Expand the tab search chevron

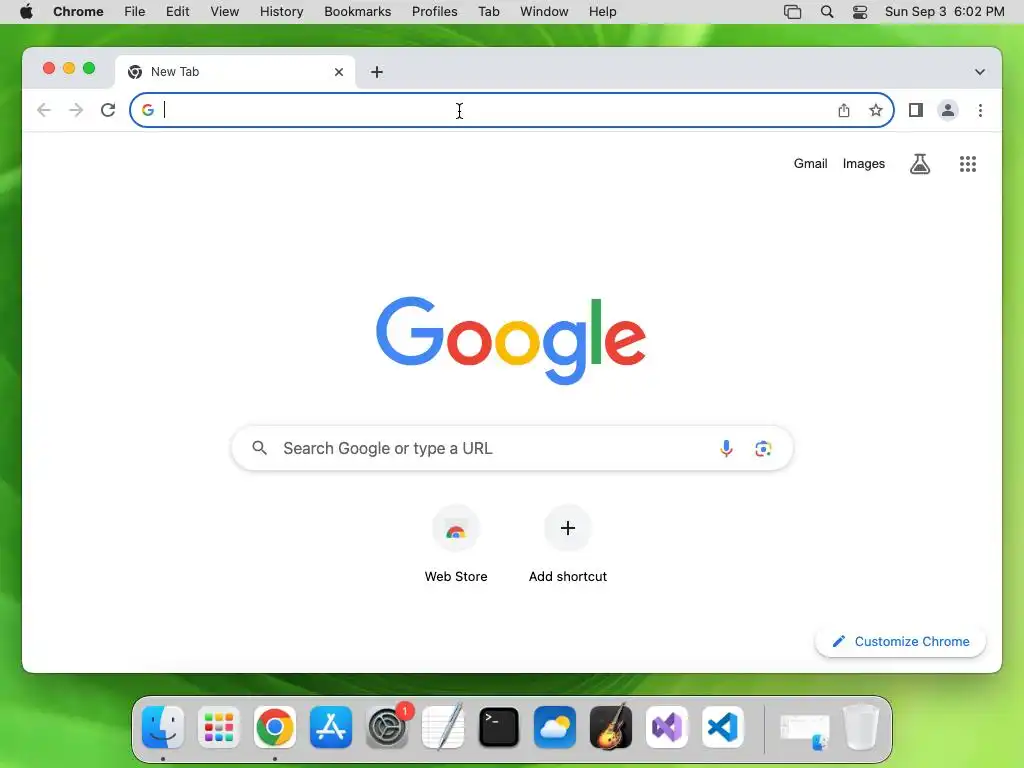tap(980, 72)
